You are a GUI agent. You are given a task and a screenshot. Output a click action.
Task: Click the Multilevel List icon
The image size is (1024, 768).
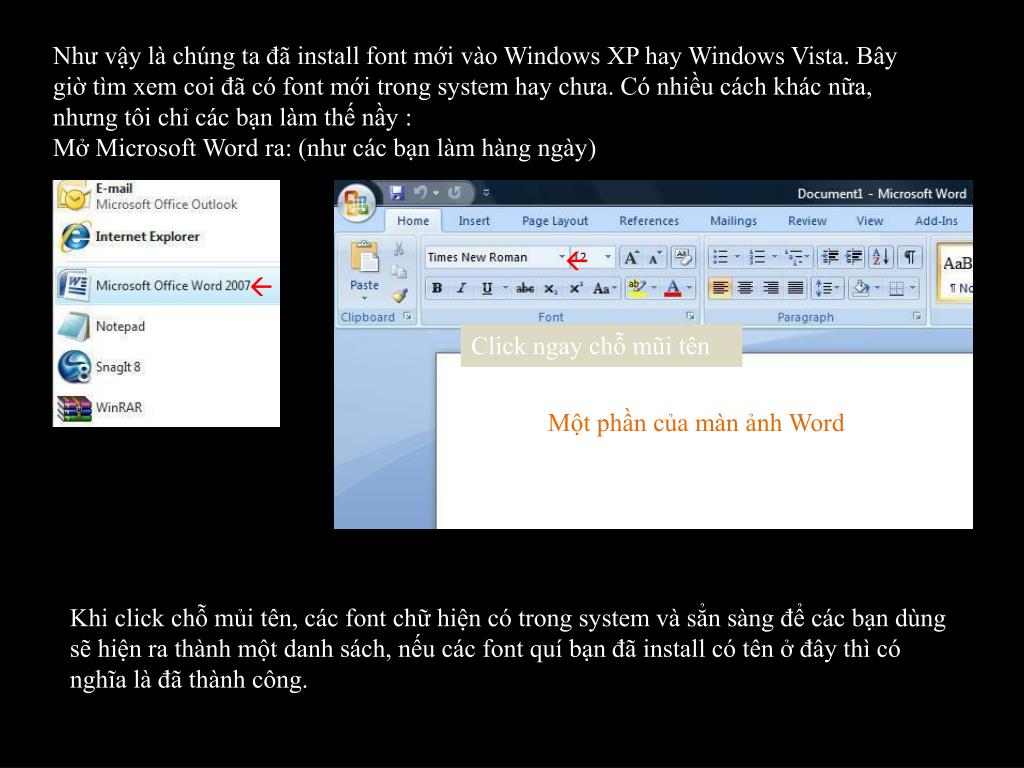[795, 257]
